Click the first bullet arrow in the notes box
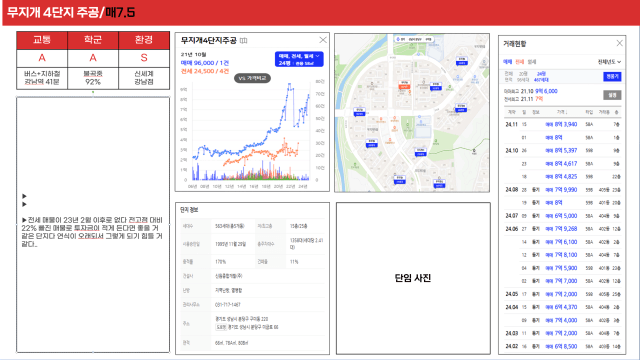This screenshot has width=640, height=360. (24, 196)
